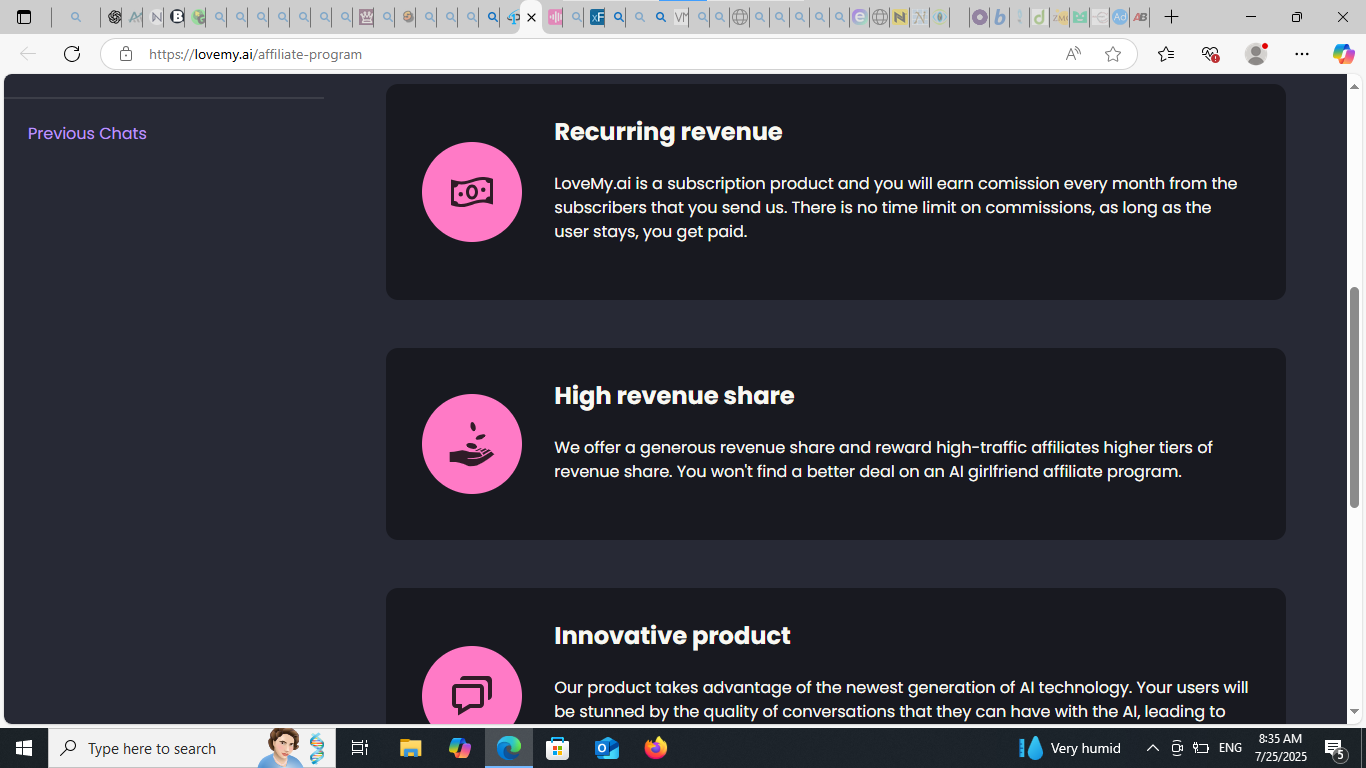Switch to the yellow N icon tab
1366x768 pixels.
click(x=899, y=17)
